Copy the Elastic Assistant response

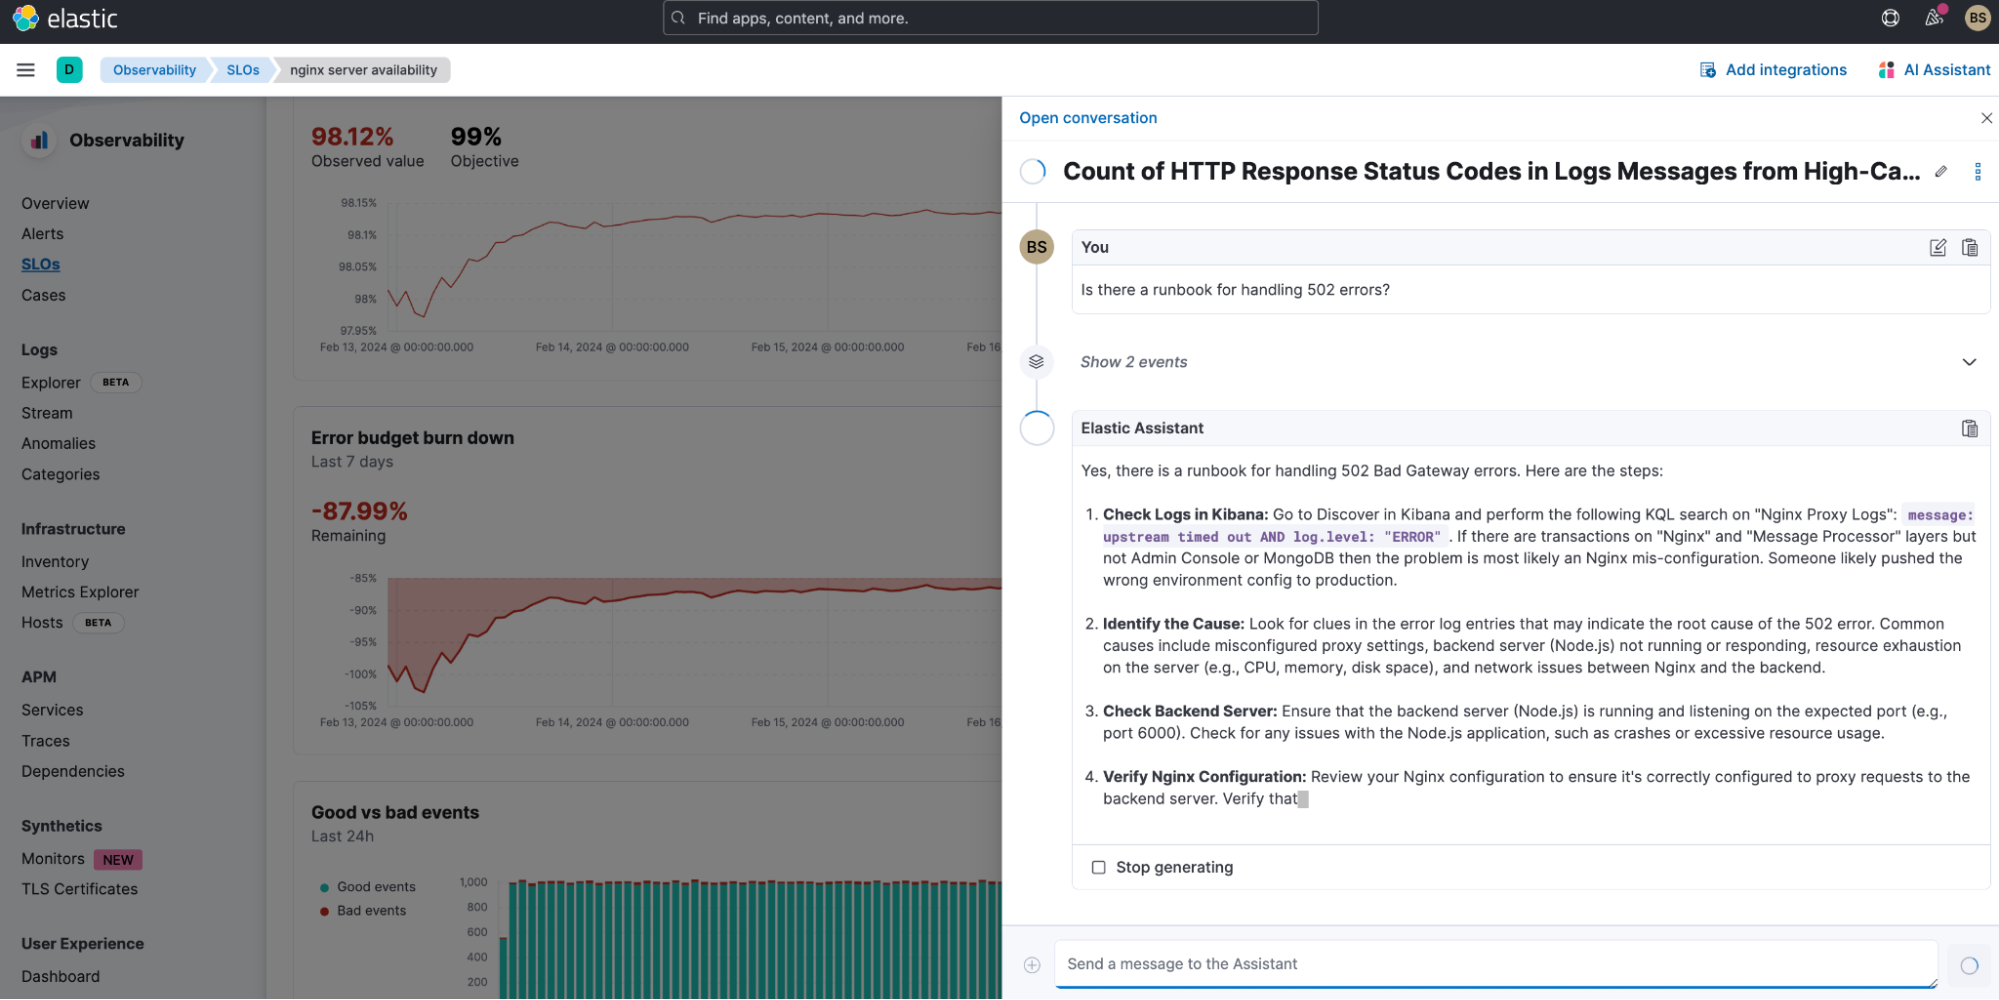point(1969,428)
